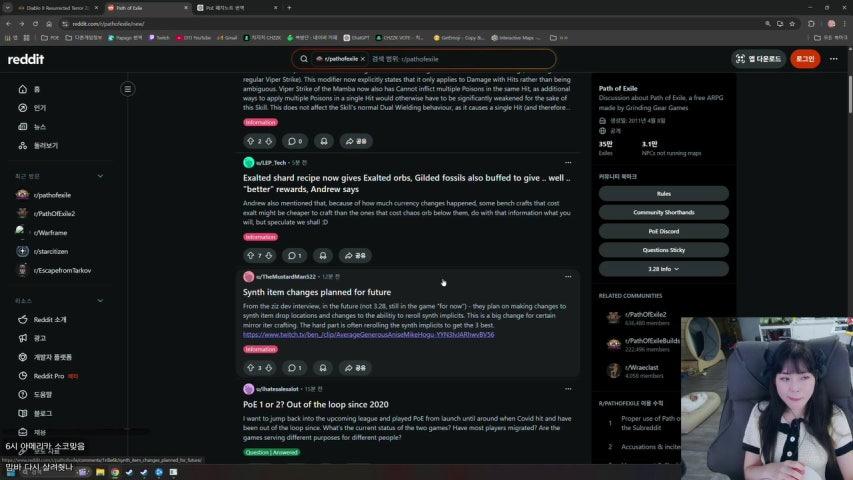This screenshot has height=480, width=853.
Task: Open comments on Synth item changes post
Action: [x=294, y=368]
